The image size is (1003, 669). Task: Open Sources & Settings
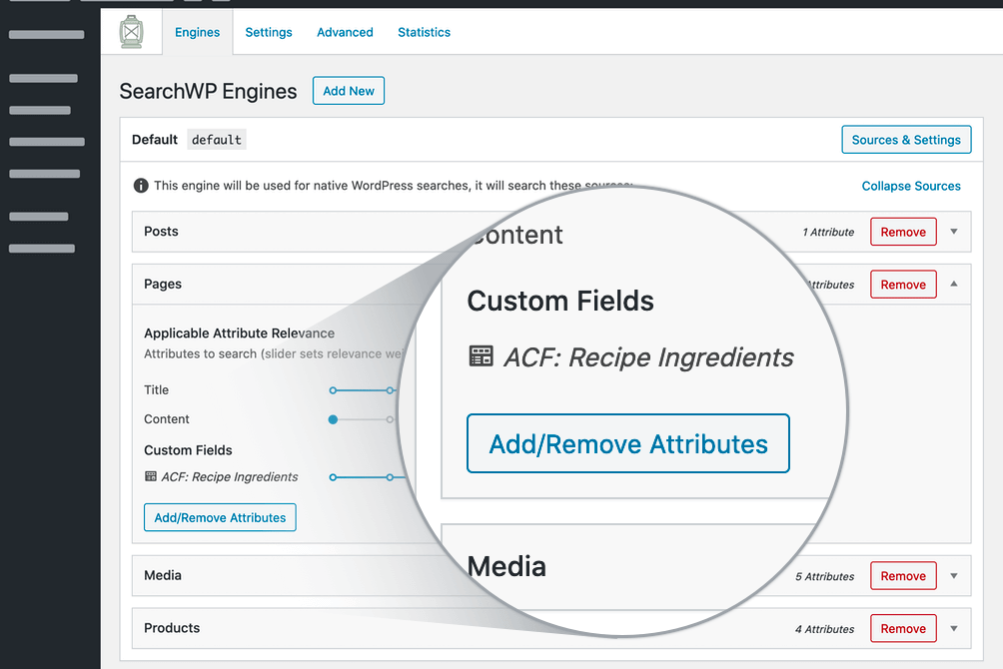pos(906,140)
